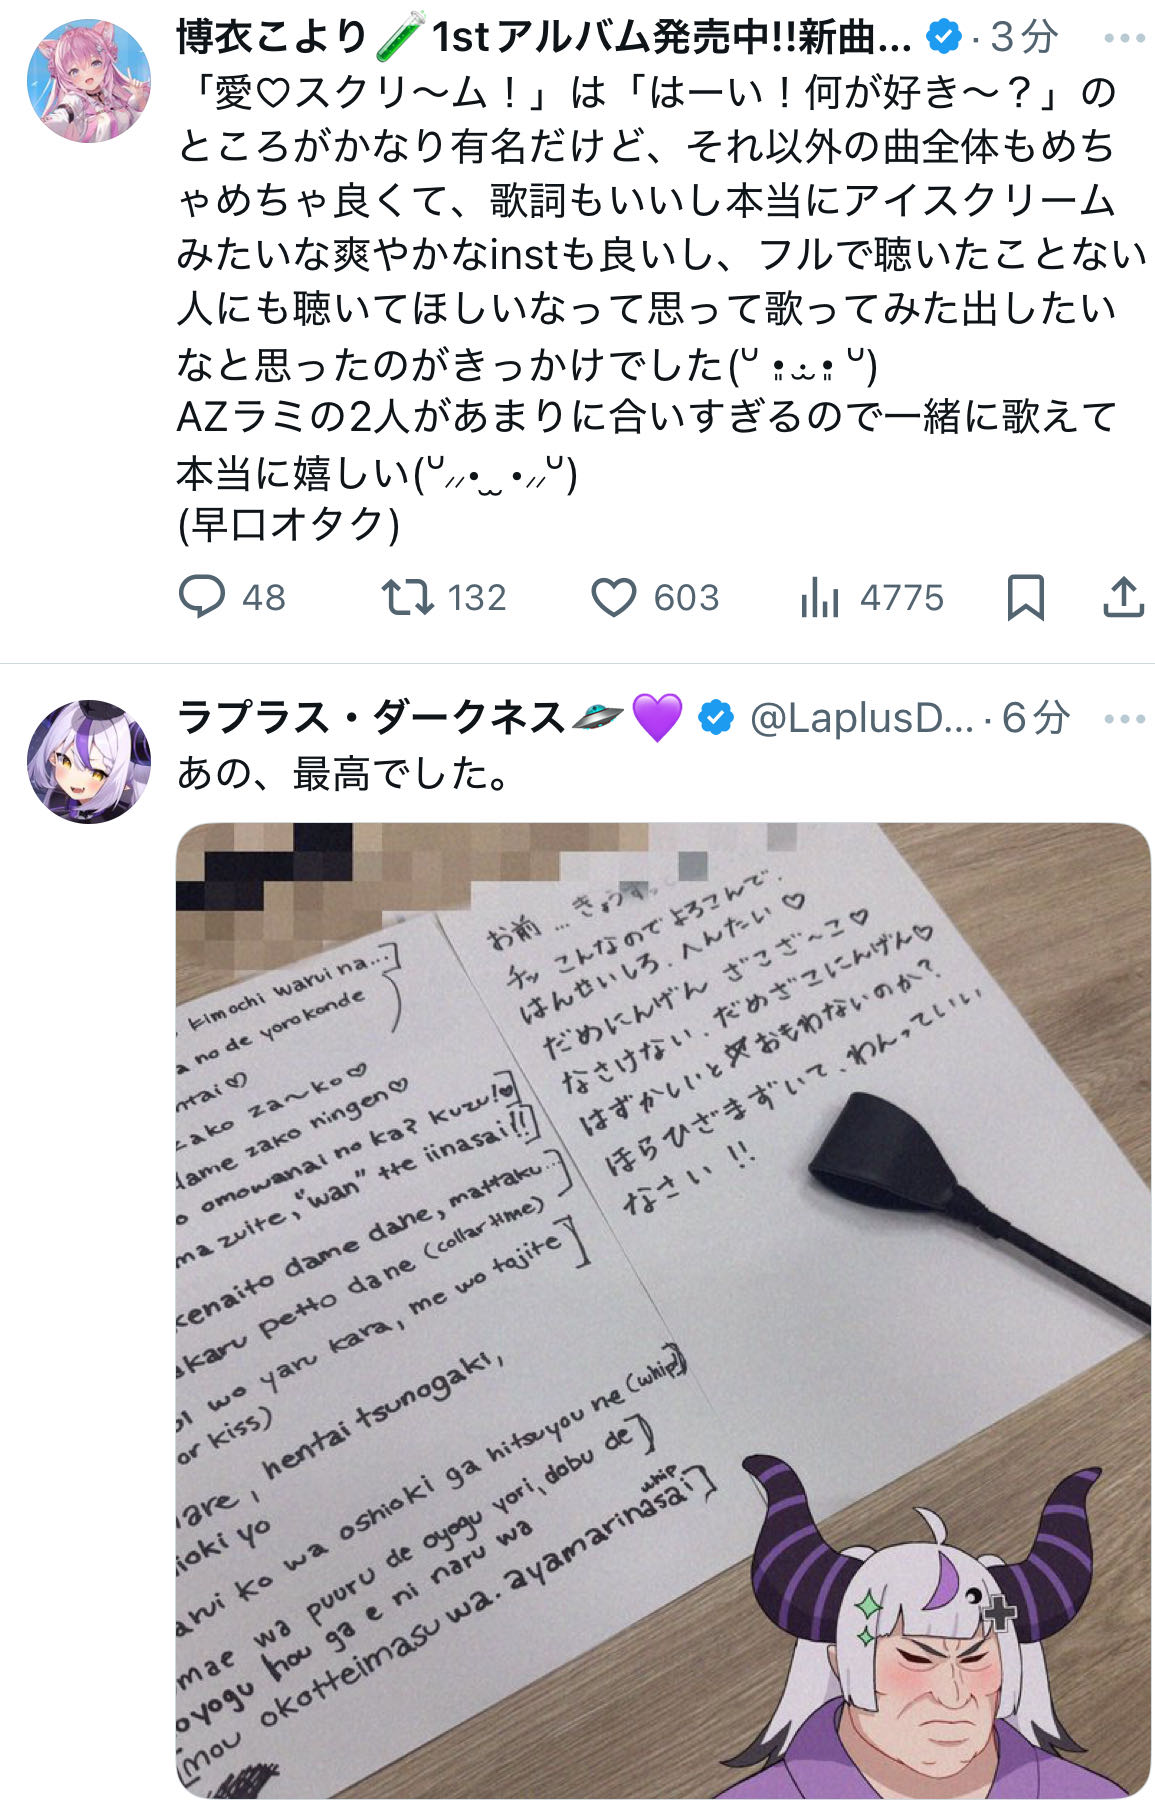The image size is (1155, 1809).
Task: Open the handwritten script photo
Action: coord(663,1311)
